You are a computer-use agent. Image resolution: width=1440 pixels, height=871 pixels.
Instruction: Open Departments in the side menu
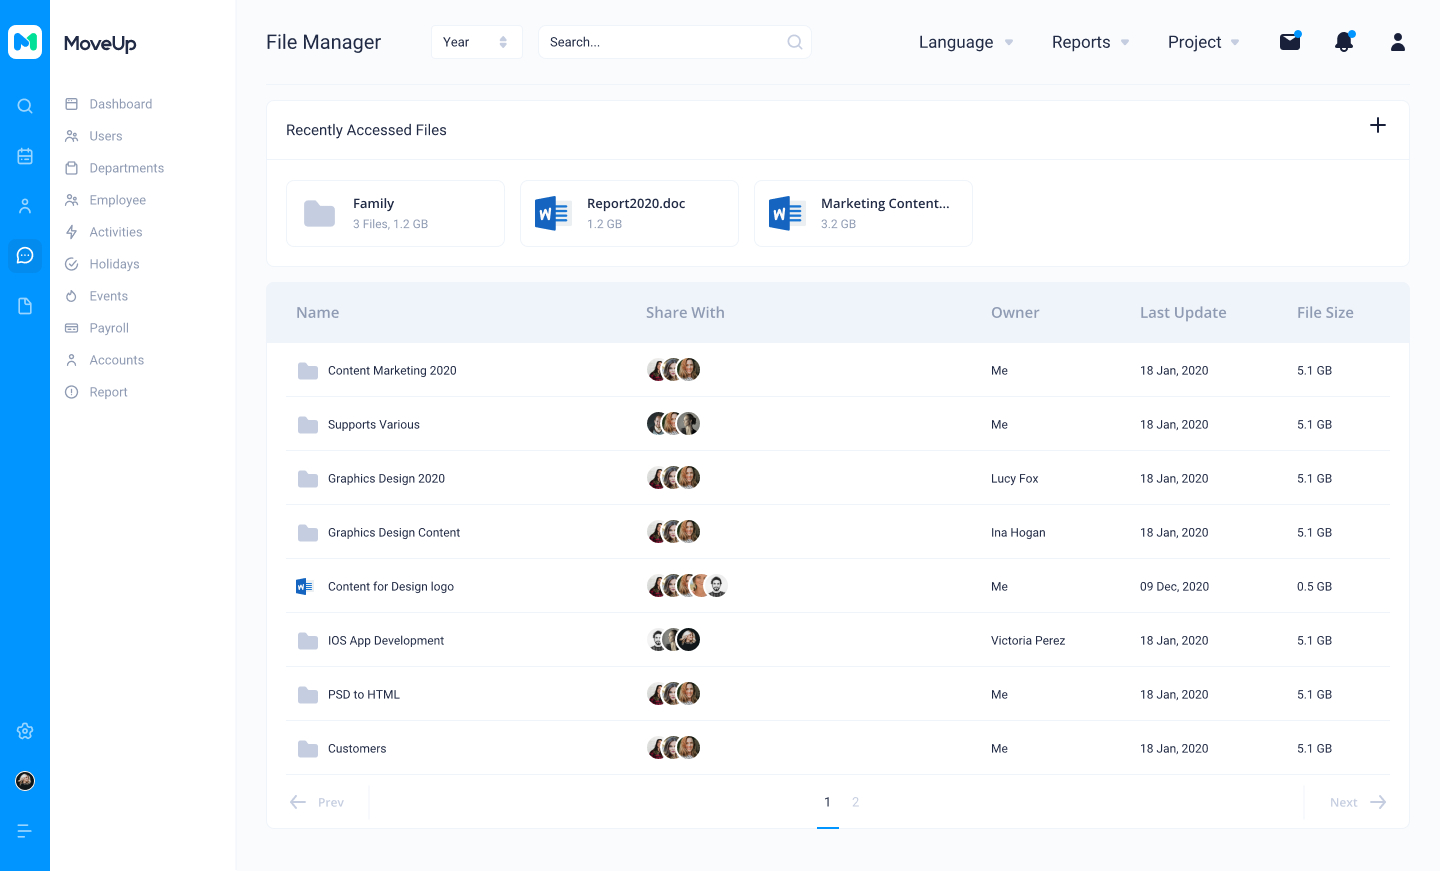(x=115, y=168)
